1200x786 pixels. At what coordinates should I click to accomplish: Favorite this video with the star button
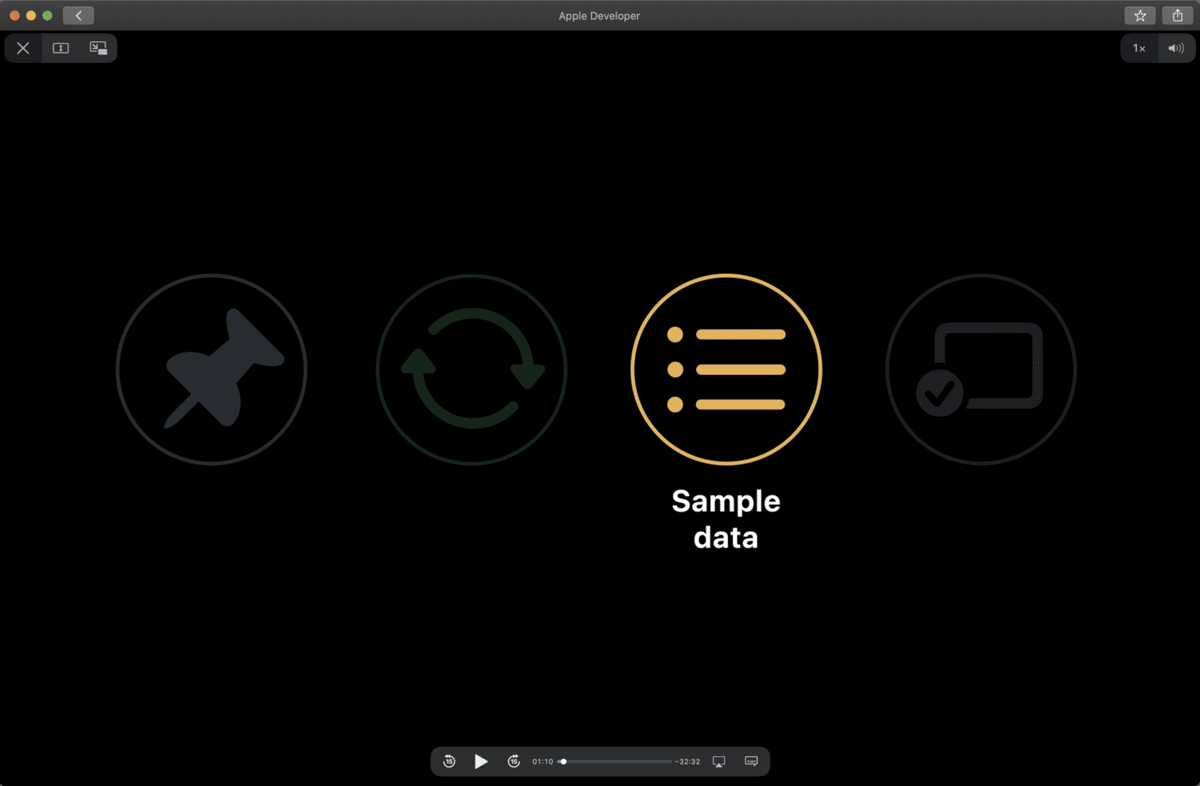coord(1140,15)
